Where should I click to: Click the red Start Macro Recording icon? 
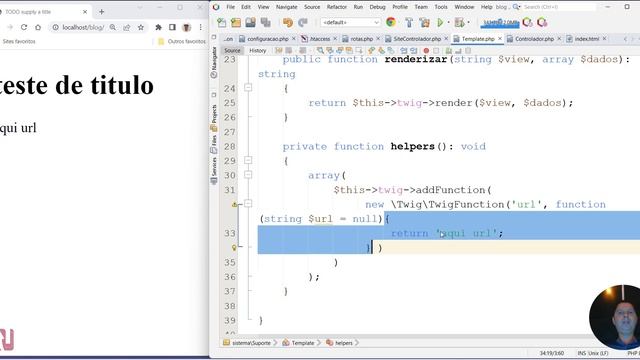point(426,51)
